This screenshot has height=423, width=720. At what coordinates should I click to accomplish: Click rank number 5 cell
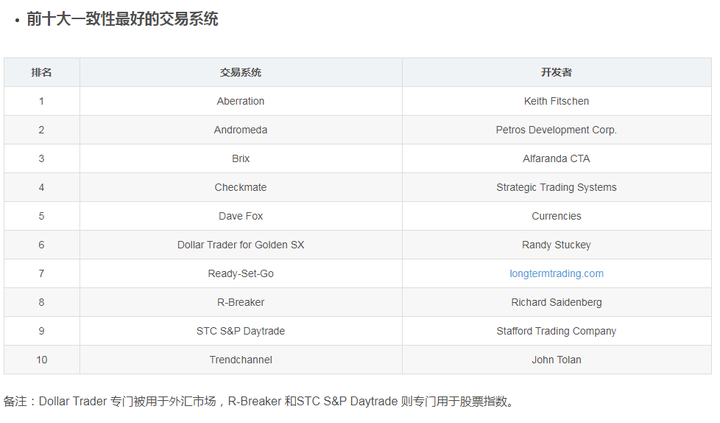click(x=42, y=216)
